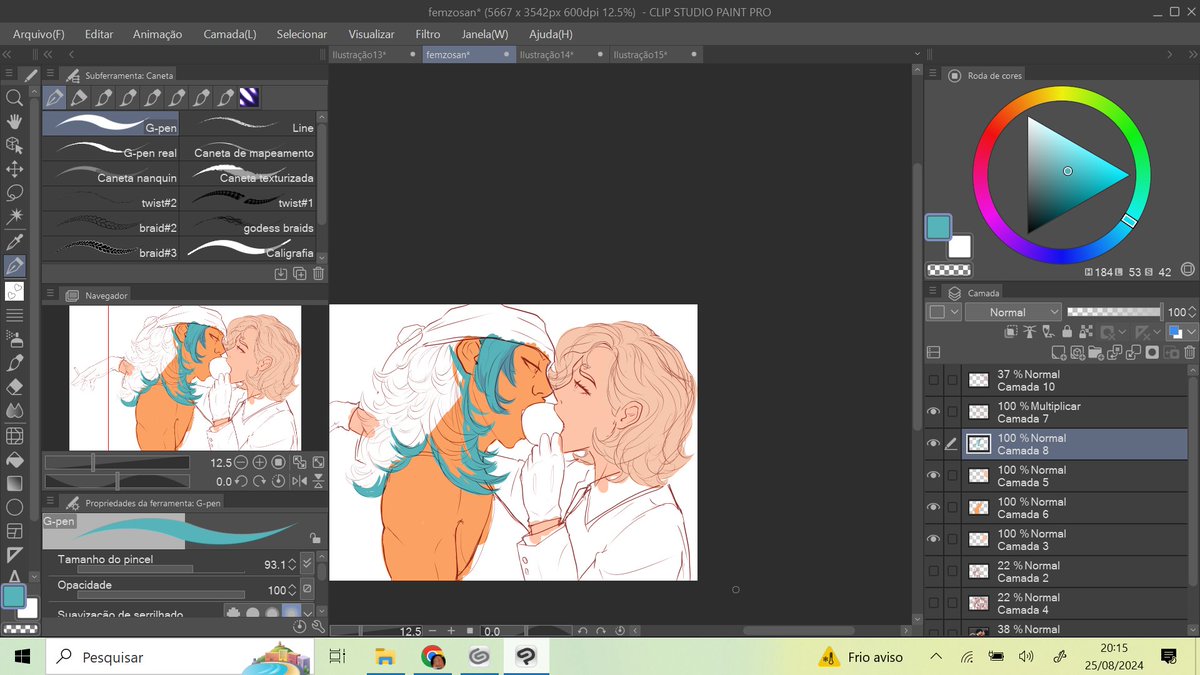Image resolution: width=1200 pixels, height=675 pixels.
Task: Open the layer palette color dropdown
Action: click(x=943, y=312)
